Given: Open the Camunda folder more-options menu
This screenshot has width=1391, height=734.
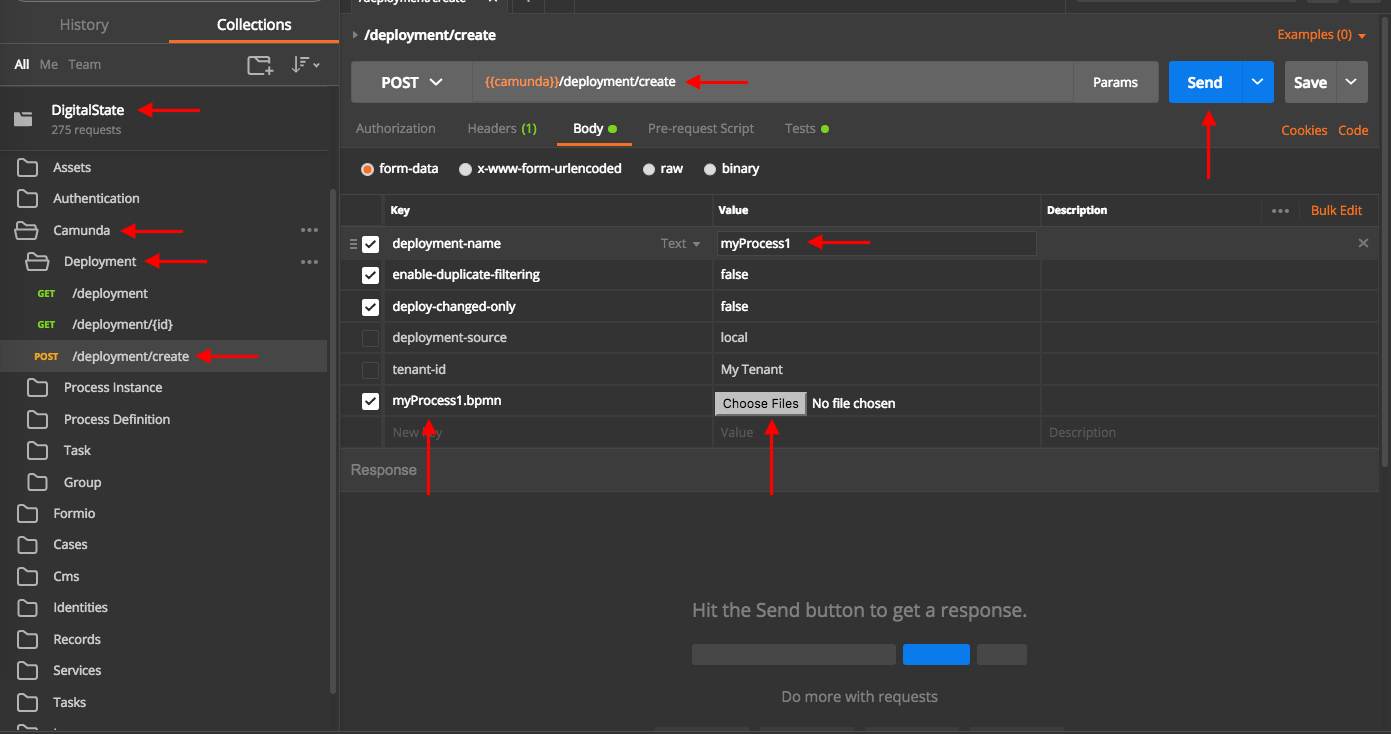Looking at the screenshot, I should (309, 230).
